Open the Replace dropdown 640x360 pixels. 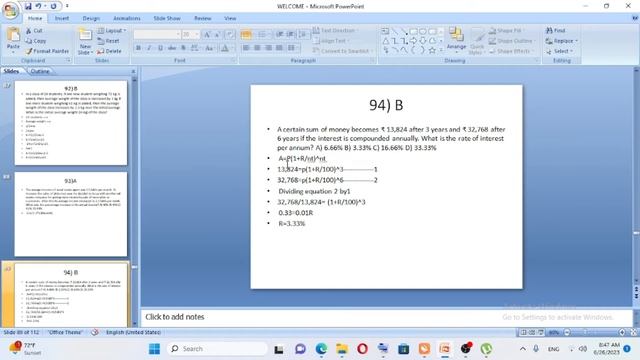562,41
